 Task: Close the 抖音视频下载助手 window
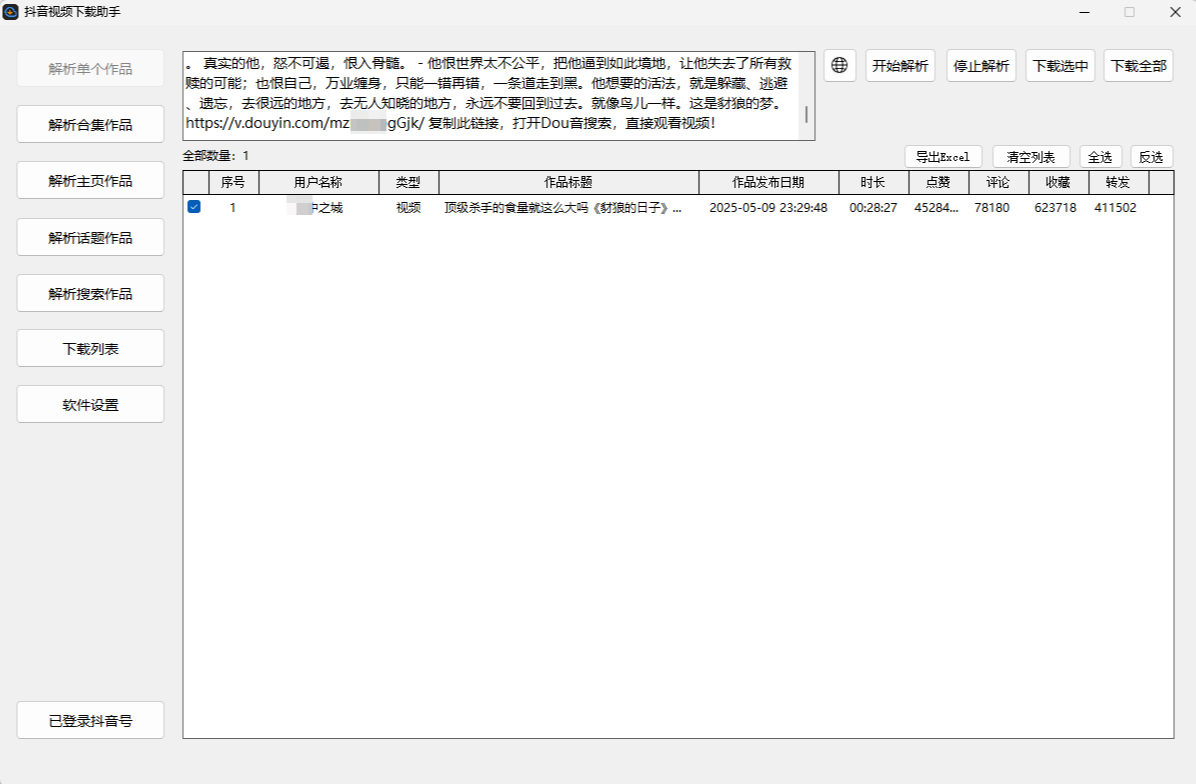tap(1175, 12)
